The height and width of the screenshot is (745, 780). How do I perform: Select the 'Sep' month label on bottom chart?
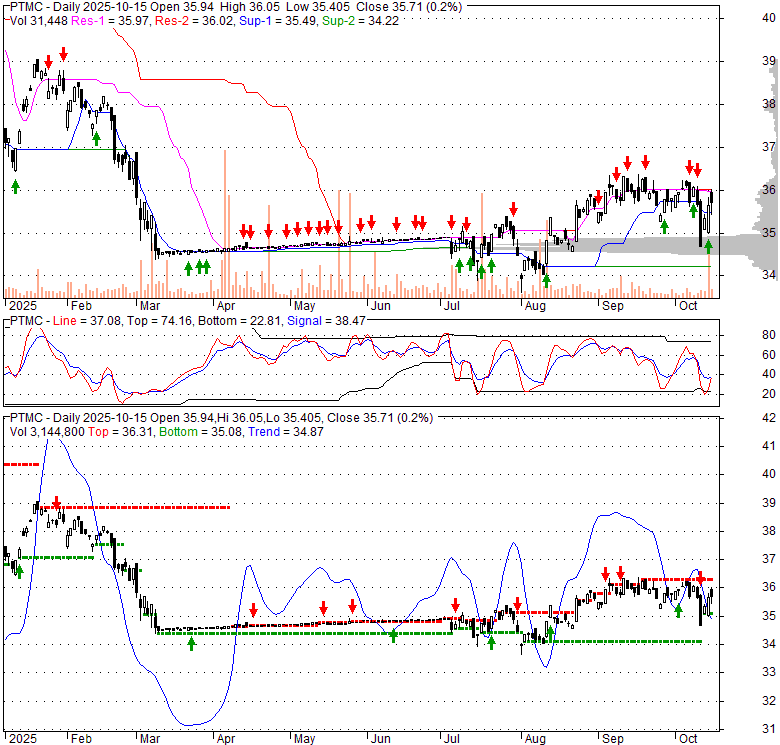tap(613, 739)
